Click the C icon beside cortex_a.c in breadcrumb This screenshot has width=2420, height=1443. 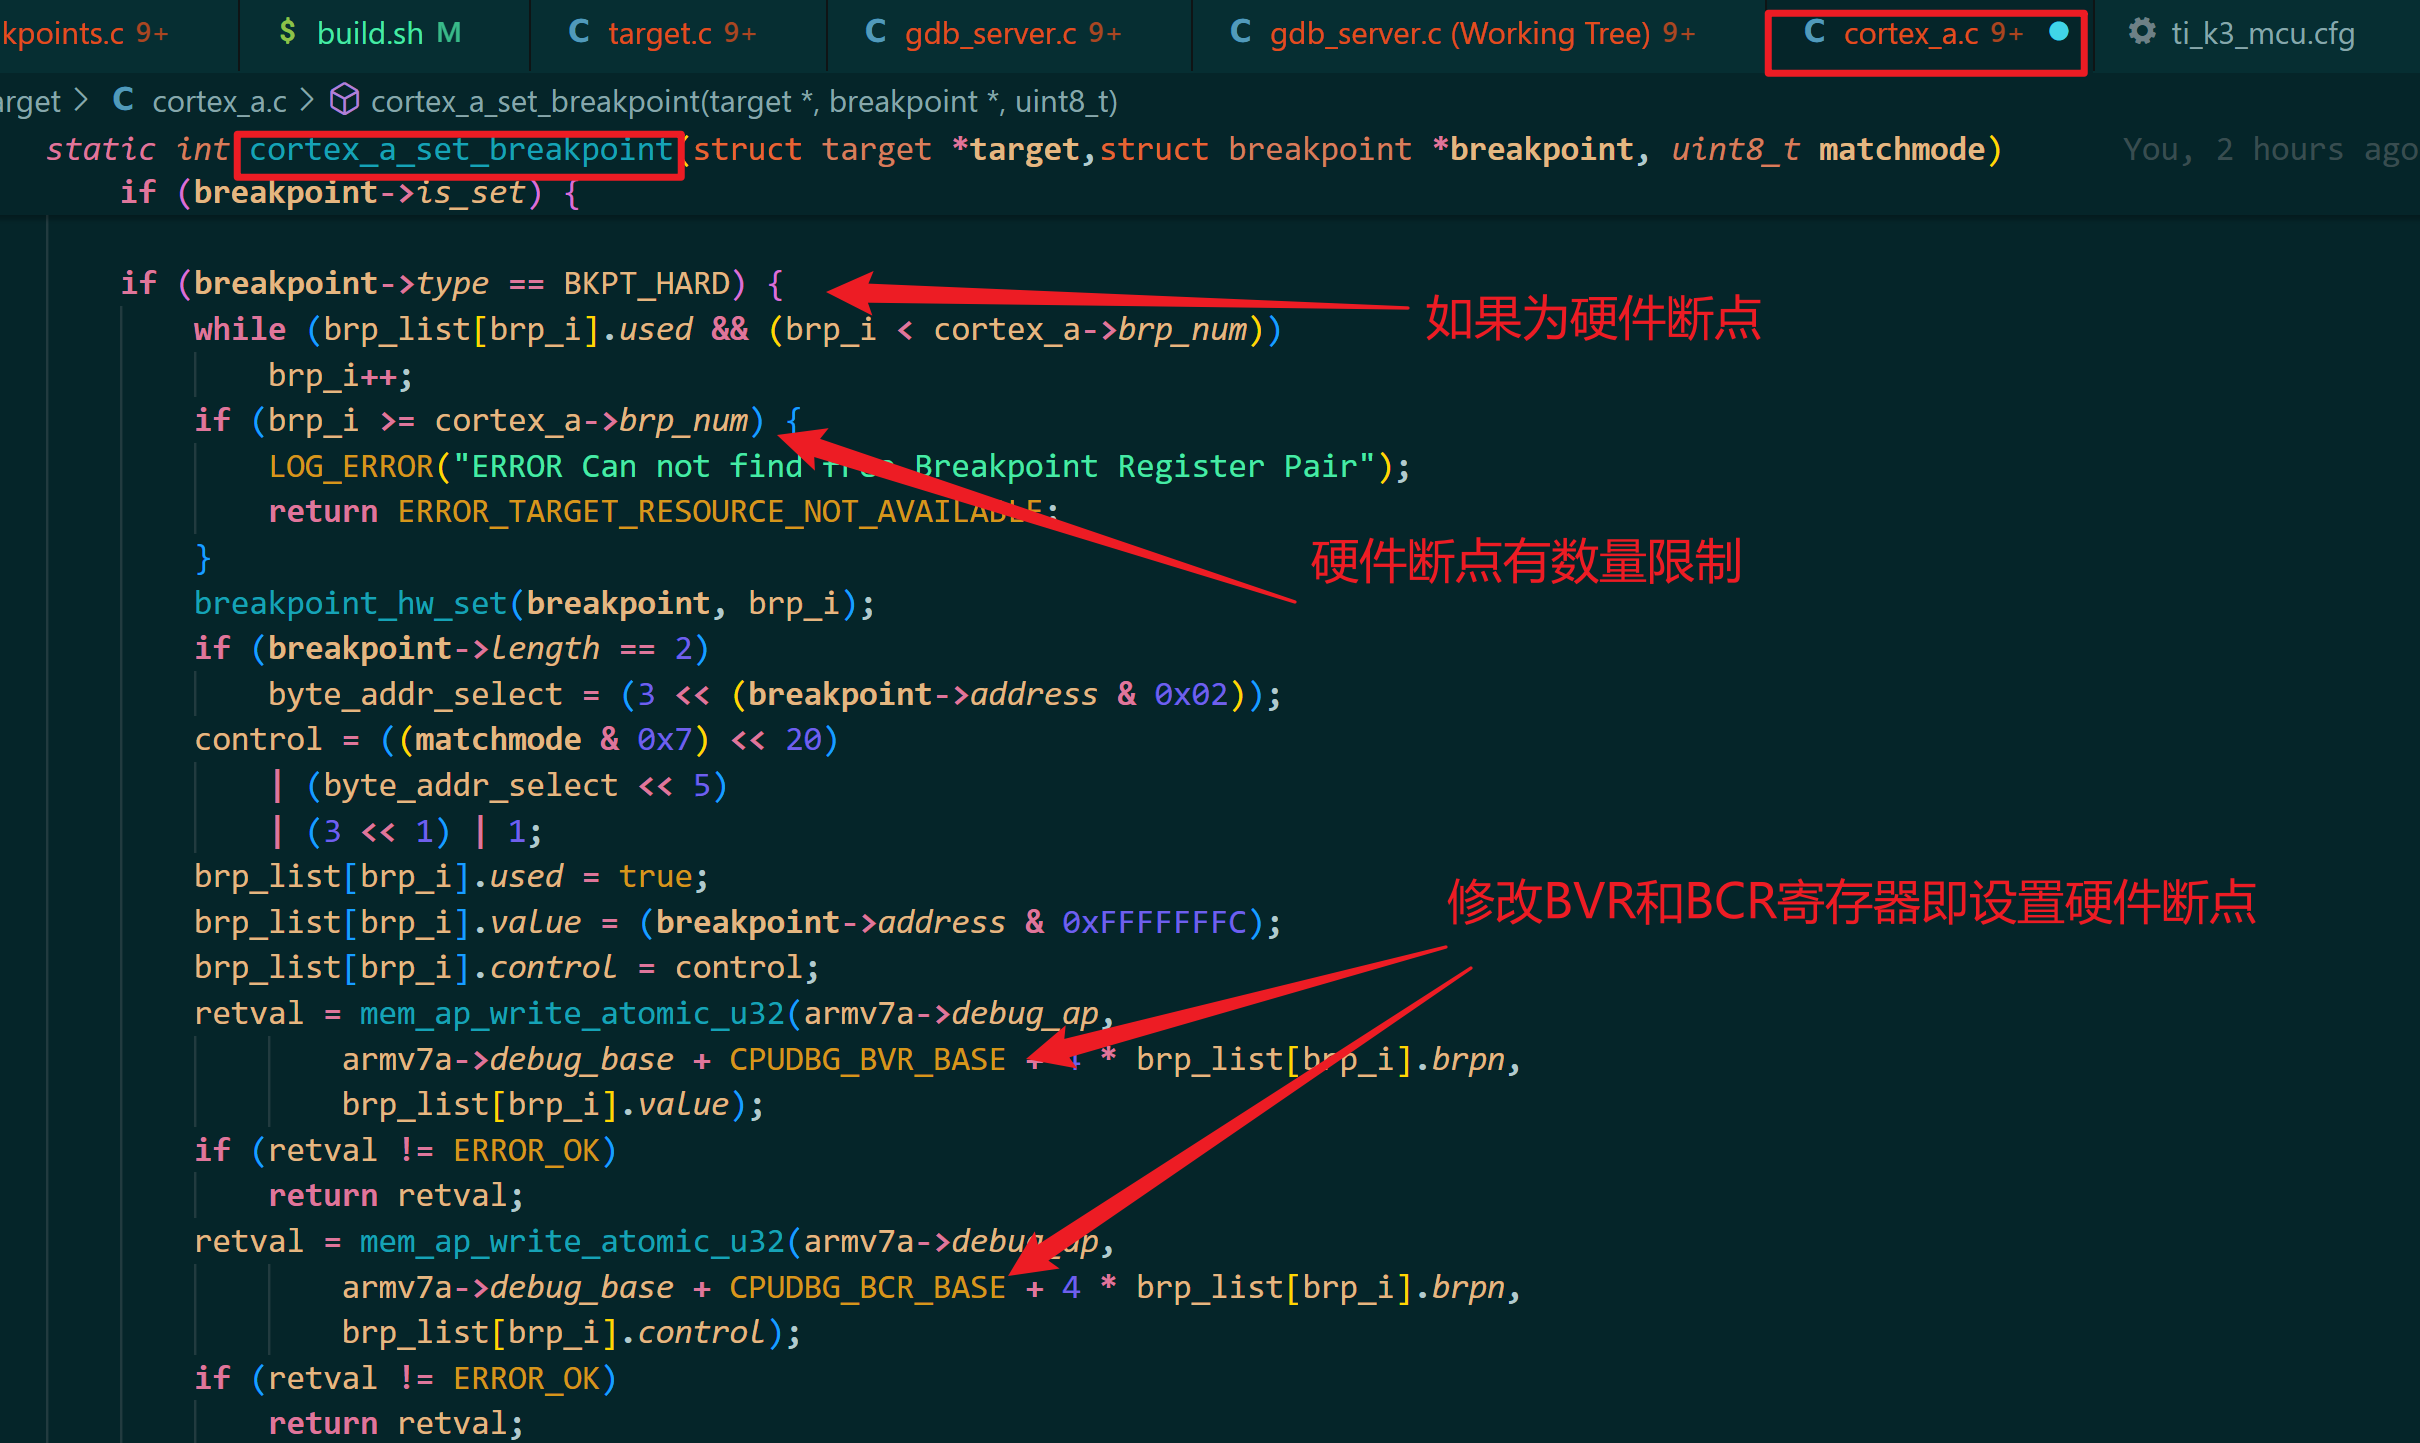coord(123,99)
